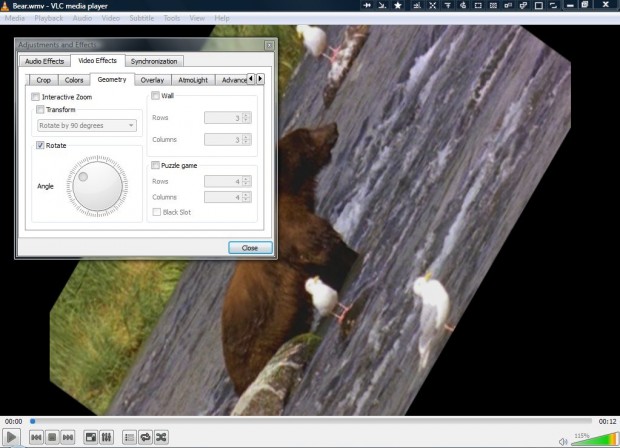620x448 pixels.
Task: Toggle loop repeat mode icon
Action: [145, 437]
